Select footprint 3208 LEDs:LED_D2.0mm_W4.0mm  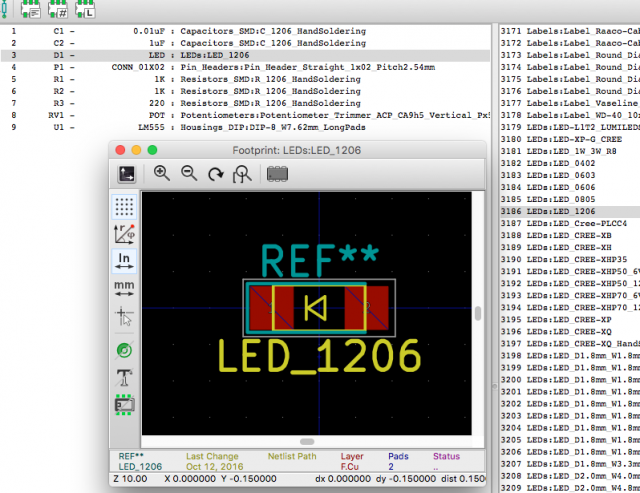pos(570,476)
